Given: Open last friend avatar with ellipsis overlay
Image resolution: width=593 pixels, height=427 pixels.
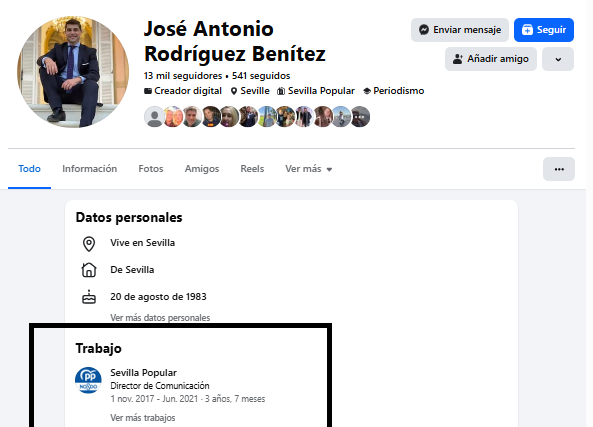Looking at the screenshot, I should pos(360,116).
